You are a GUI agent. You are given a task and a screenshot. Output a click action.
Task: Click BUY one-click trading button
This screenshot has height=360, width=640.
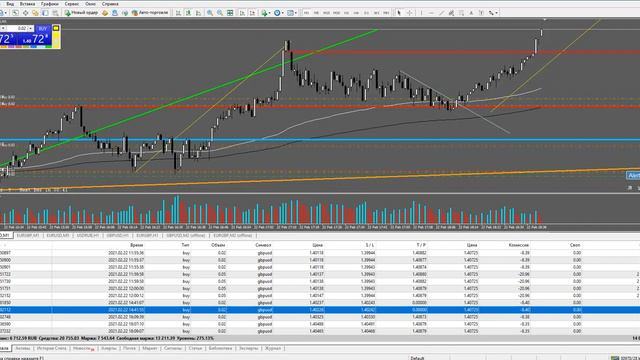click(x=43, y=29)
